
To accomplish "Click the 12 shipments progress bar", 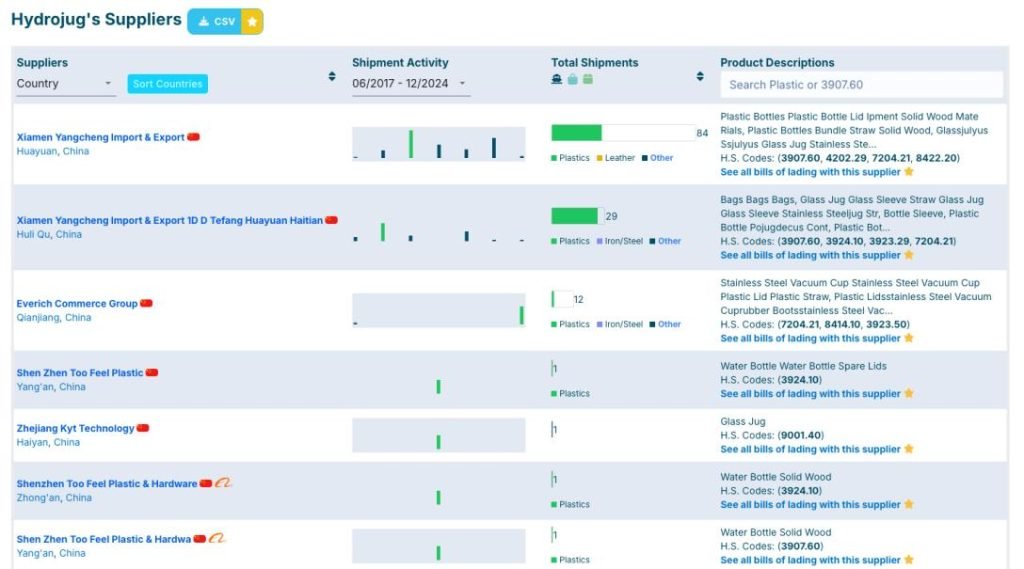I will [562, 299].
